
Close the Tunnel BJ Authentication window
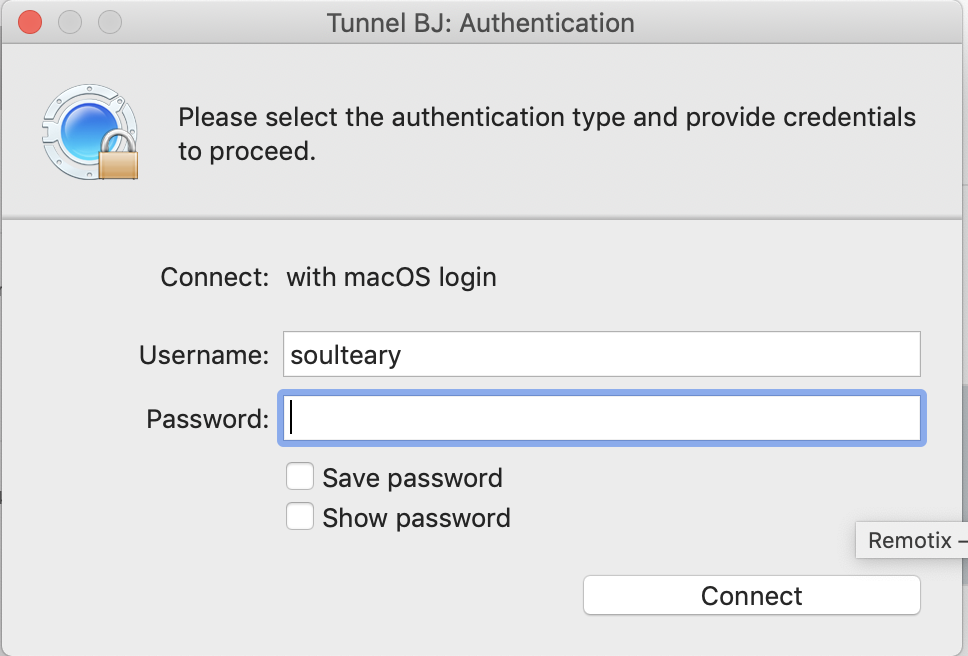pyautogui.click(x=30, y=22)
